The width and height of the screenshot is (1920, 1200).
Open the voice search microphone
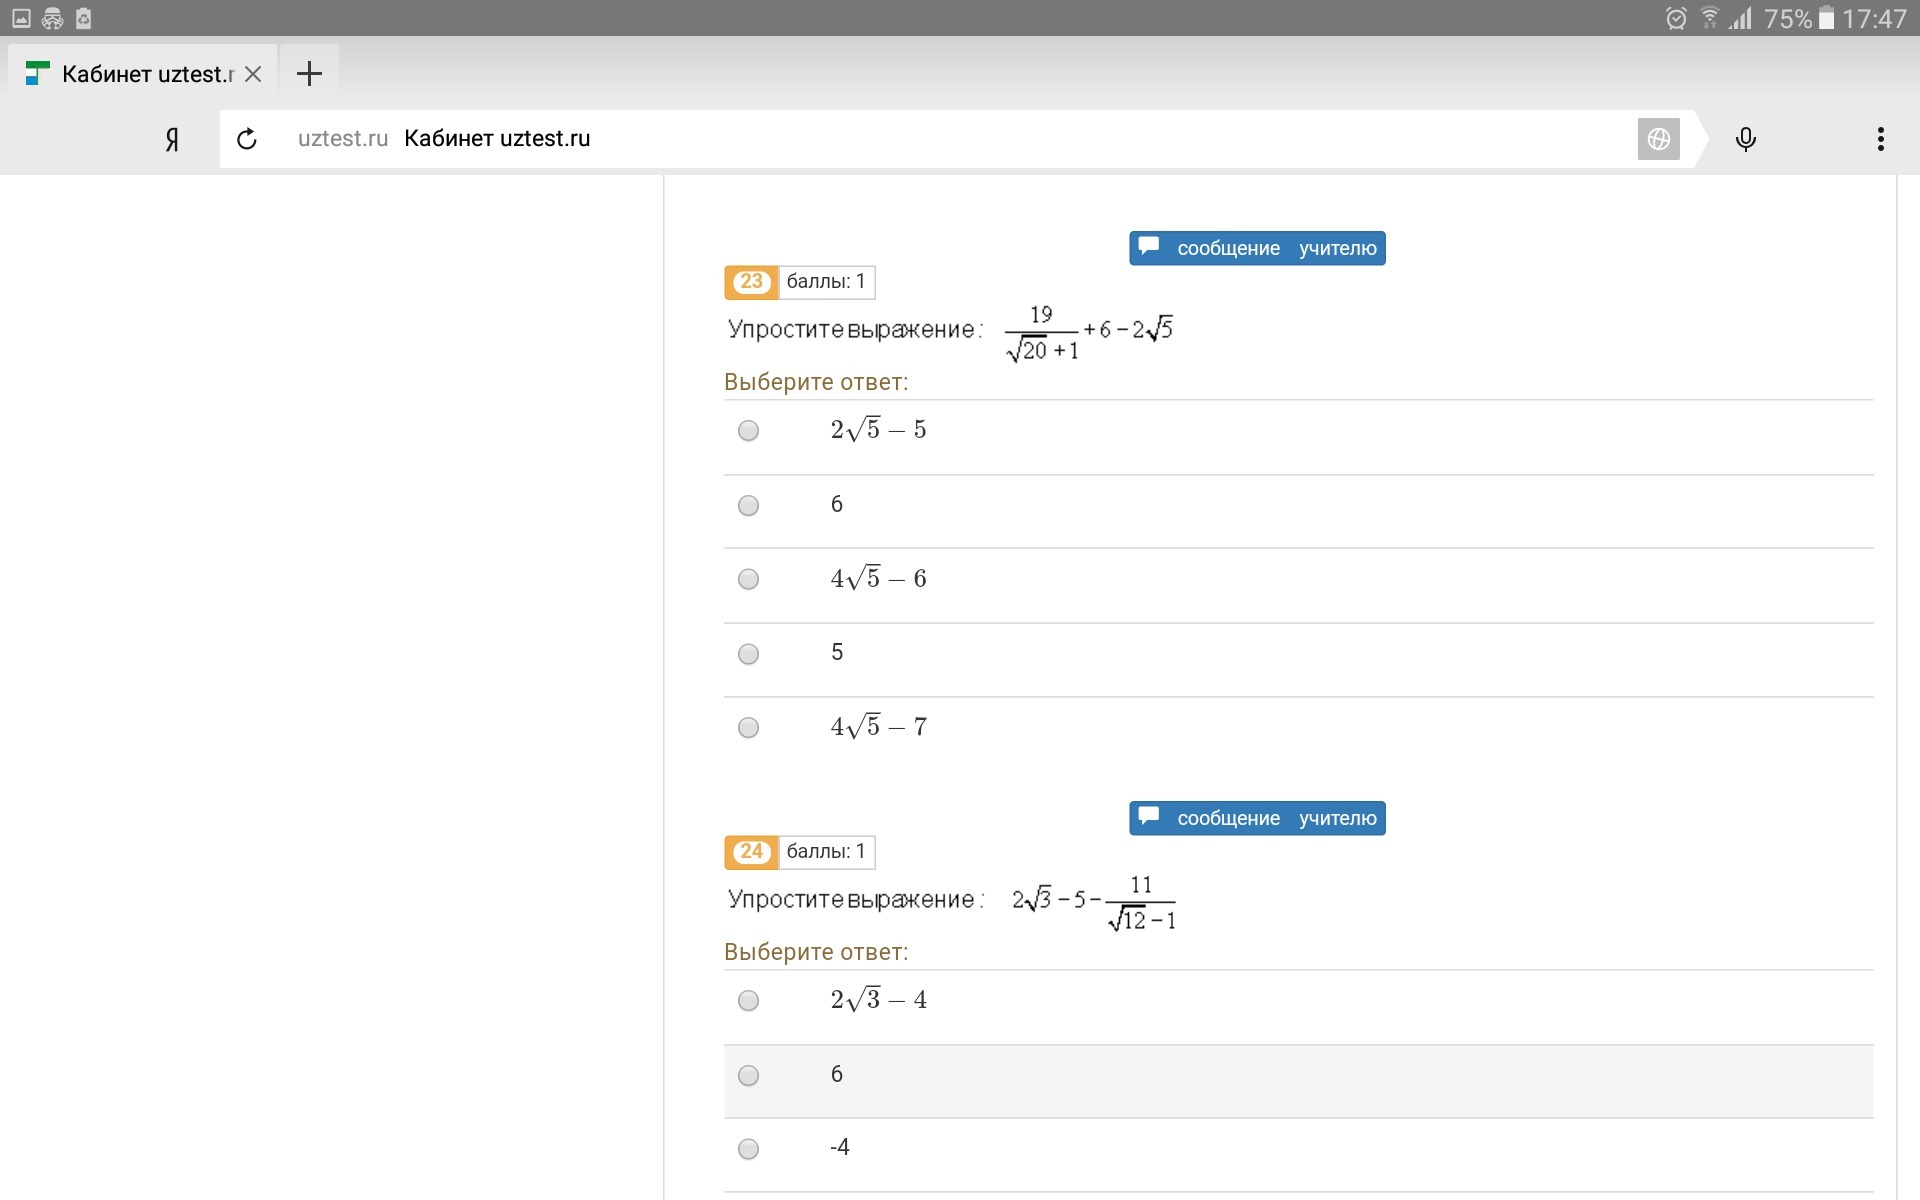pos(1745,139)
